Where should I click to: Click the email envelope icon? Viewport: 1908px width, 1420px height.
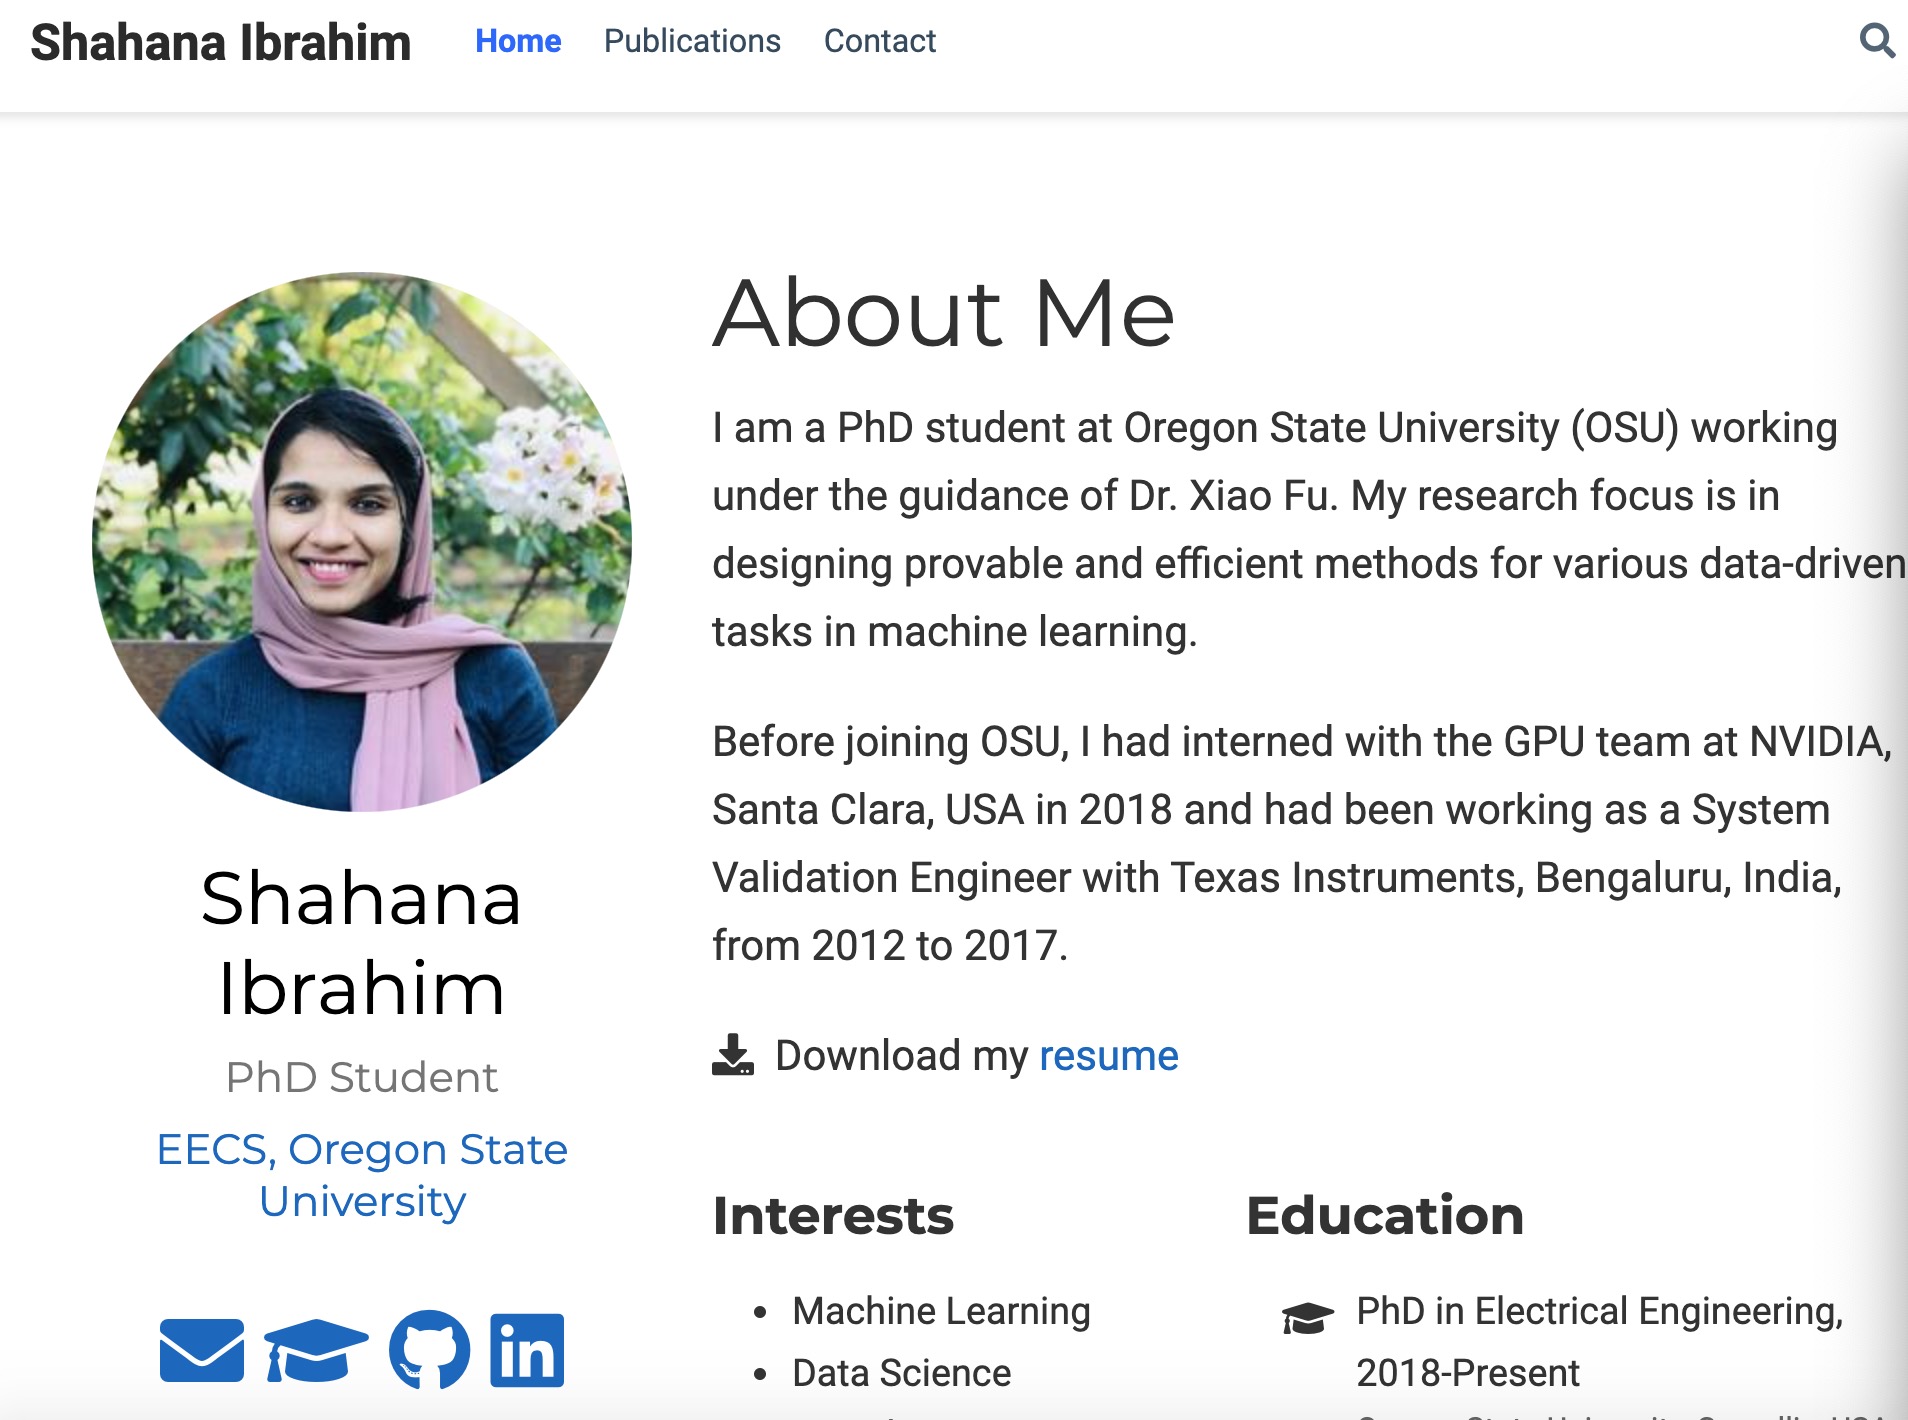tap(202, 1350)
